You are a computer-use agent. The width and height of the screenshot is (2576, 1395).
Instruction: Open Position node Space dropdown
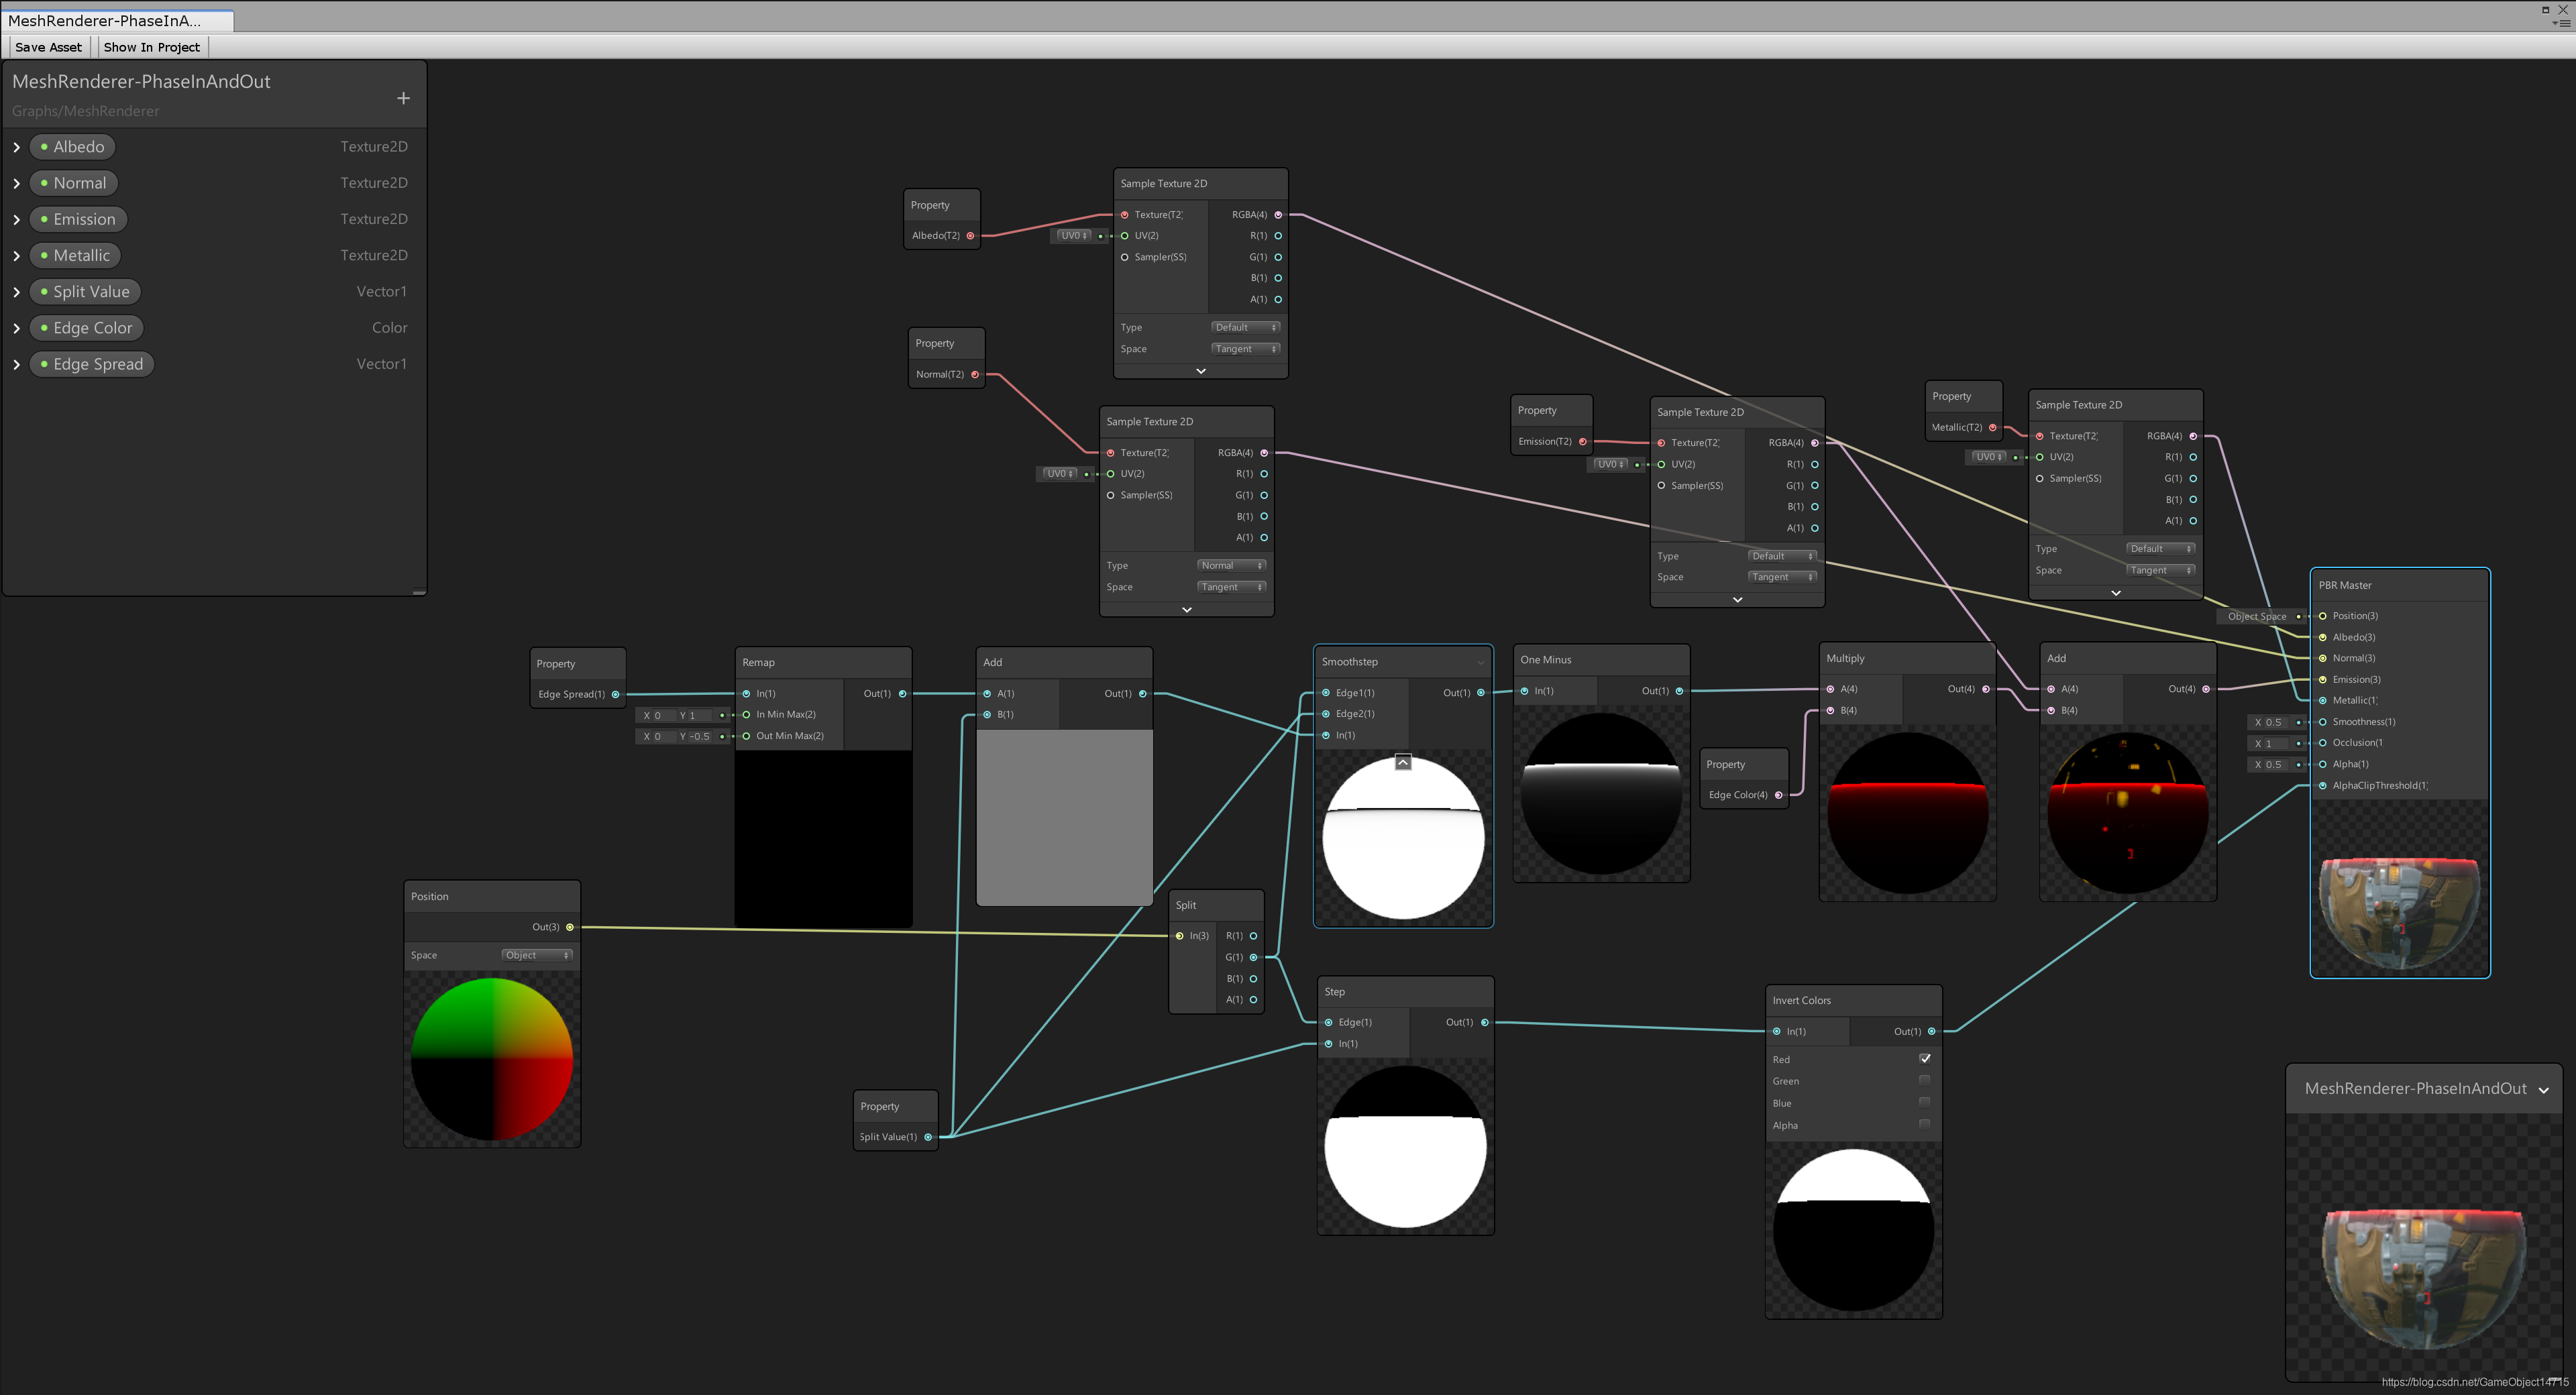(536, 955)
